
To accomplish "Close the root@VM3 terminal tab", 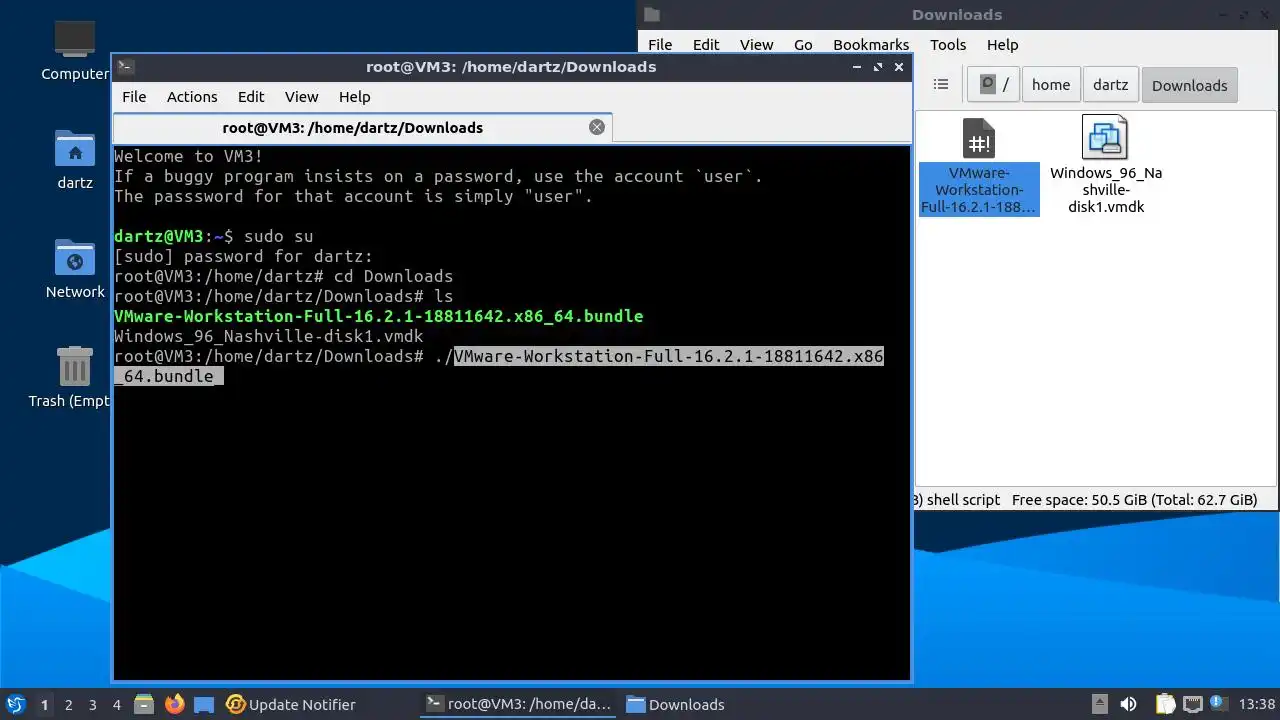I will [x=597, y=127].
